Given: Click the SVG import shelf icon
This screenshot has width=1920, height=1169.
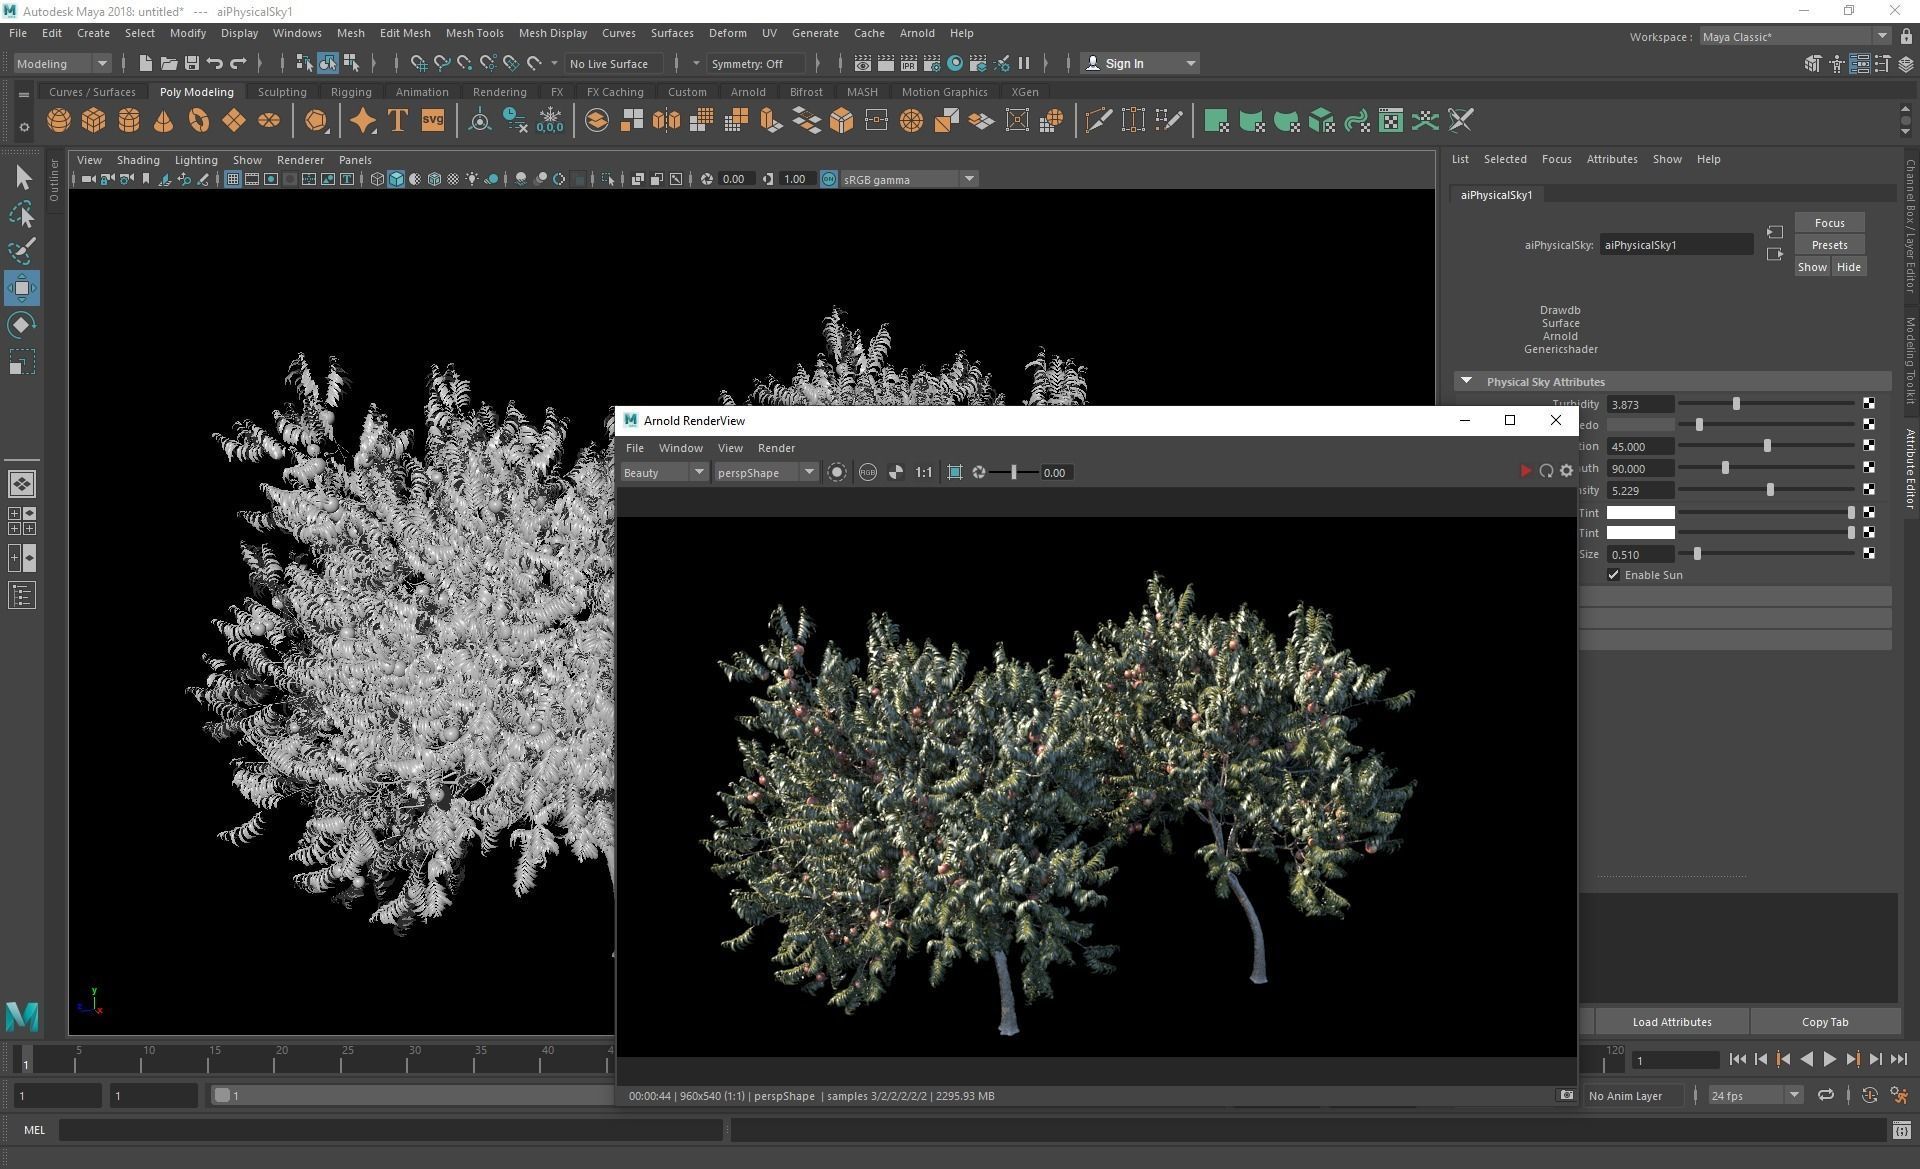Looking at the screenshot, I should click(x=432, y=121).
